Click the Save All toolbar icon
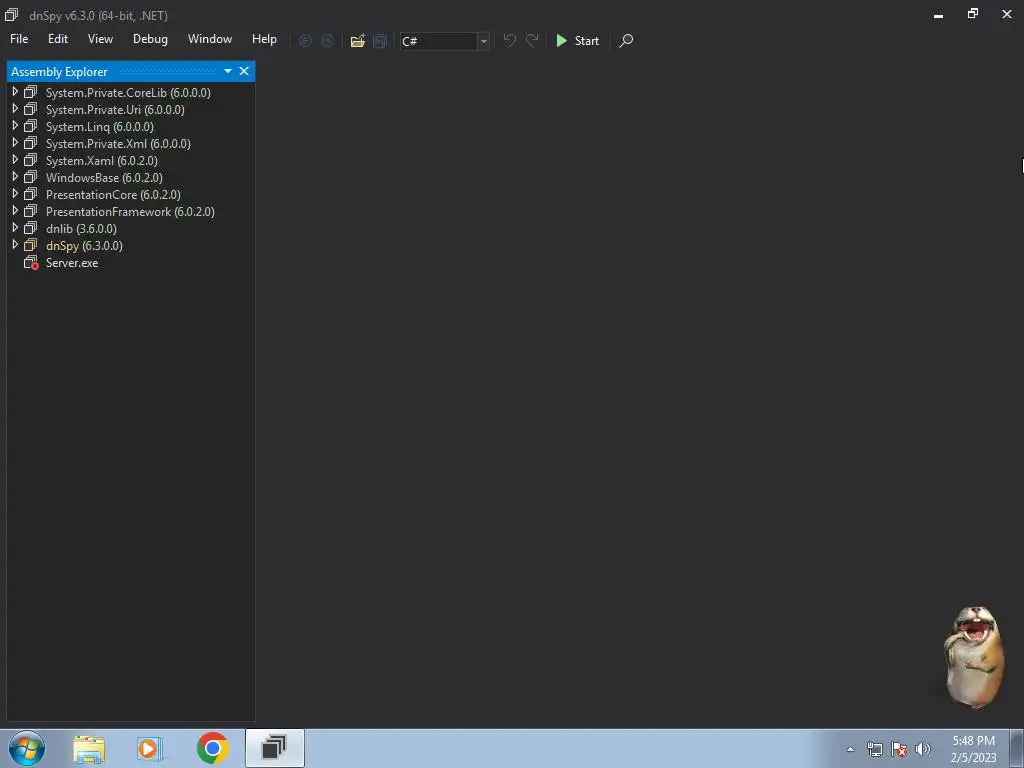Screen dimensions: 1024x768 pos(380,40)
